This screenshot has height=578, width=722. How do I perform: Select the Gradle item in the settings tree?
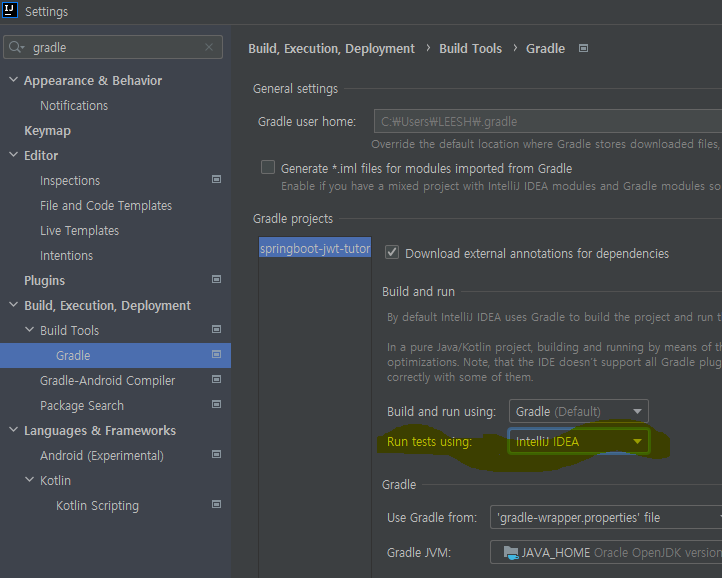115,355
